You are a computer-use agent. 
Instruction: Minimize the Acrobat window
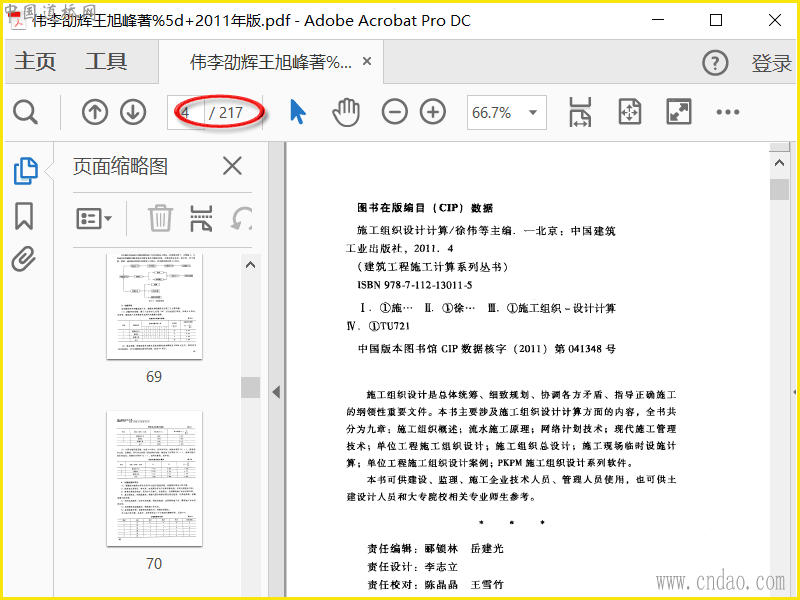point(658,20)
